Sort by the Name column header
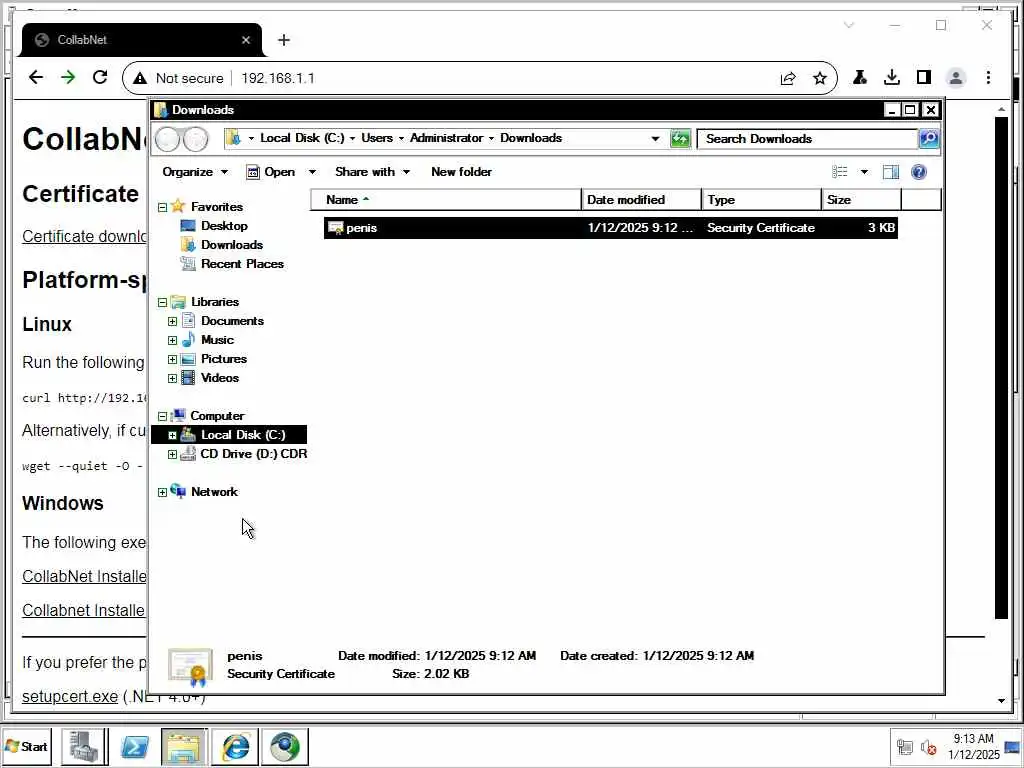Image resolution: width=1024 pixels, height=768 pixels. pos(445,200)
